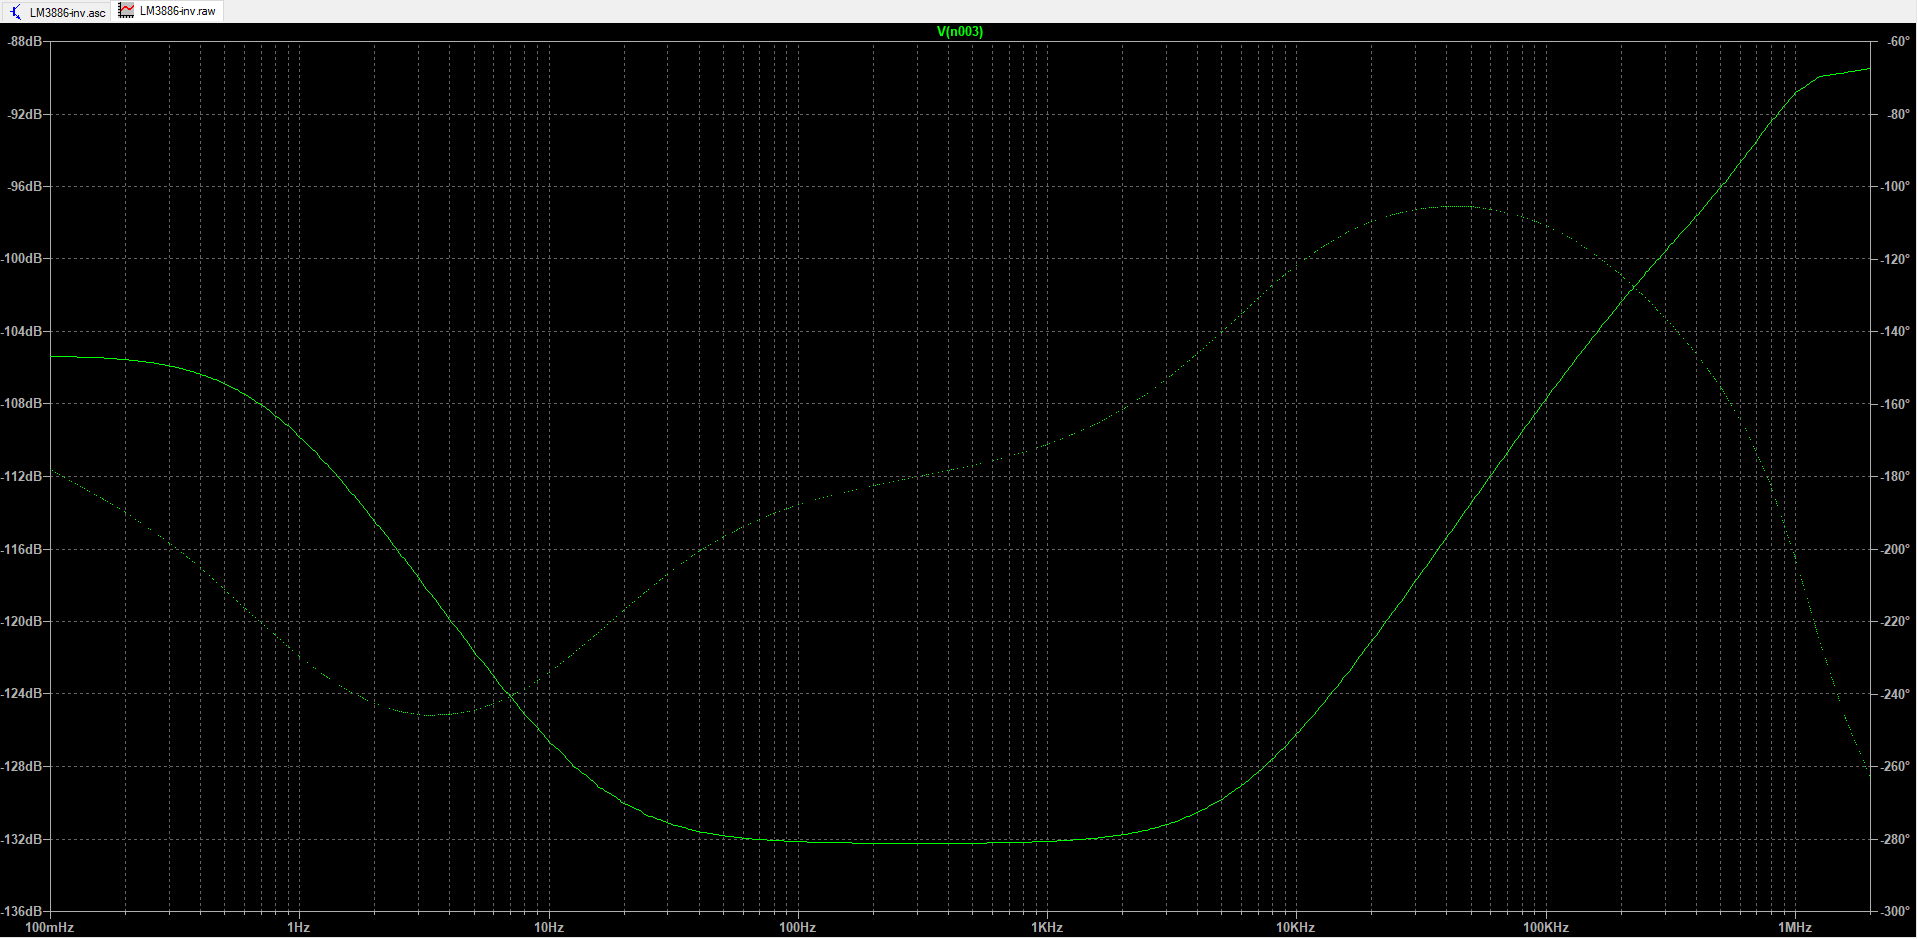Select the -96dB magnitude axis label
1918x939 pixels.
(24, 187)
